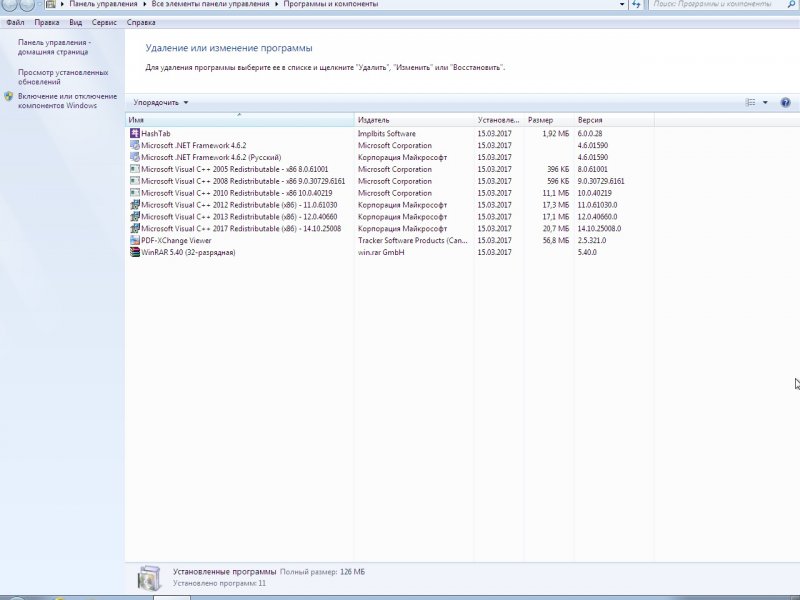The width and height of the screenshot is (800, 600).
Task: Sort list by Издатель column header
Action: 414,120
